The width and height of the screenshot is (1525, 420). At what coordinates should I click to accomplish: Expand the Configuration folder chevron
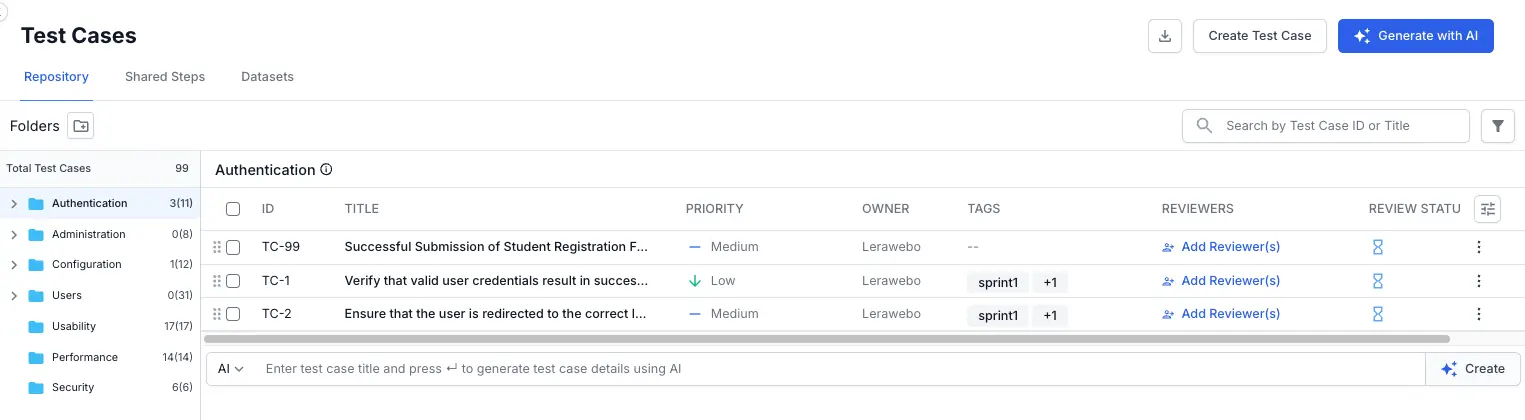14,265
